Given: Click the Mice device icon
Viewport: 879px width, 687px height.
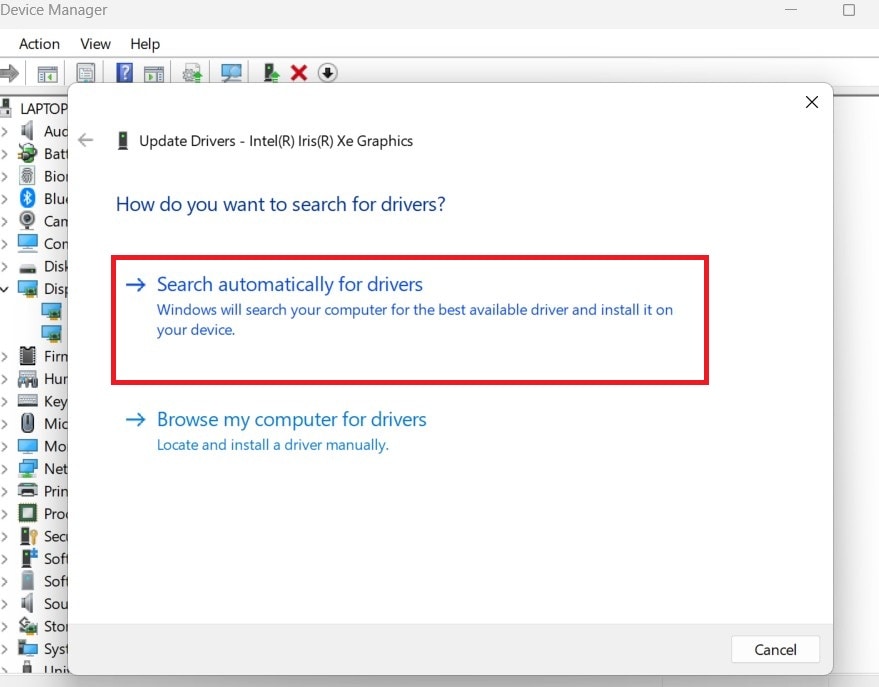Looking at the screenshot, I should tap(27, 423).
